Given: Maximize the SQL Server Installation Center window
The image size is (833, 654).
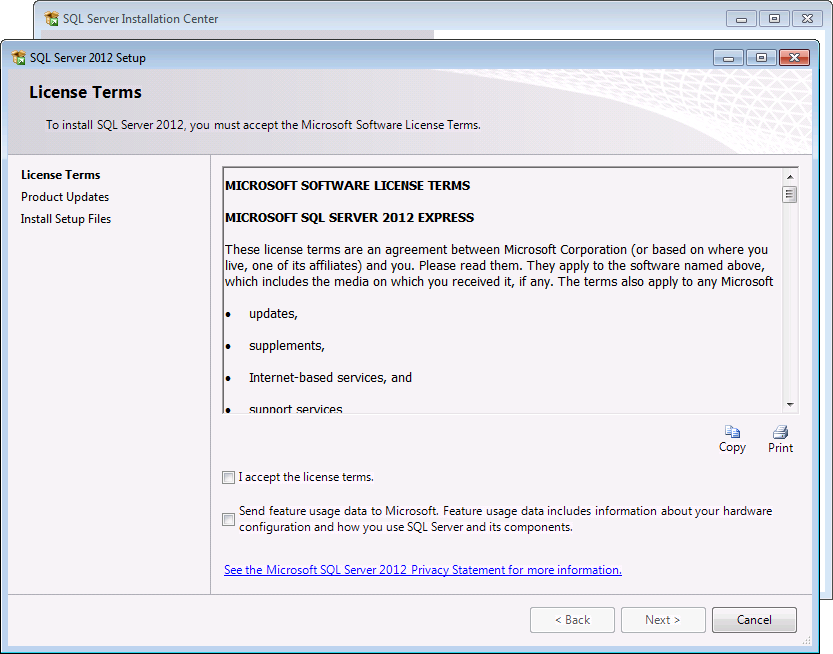Looking at the screenshot, I should tap(775, 19).
